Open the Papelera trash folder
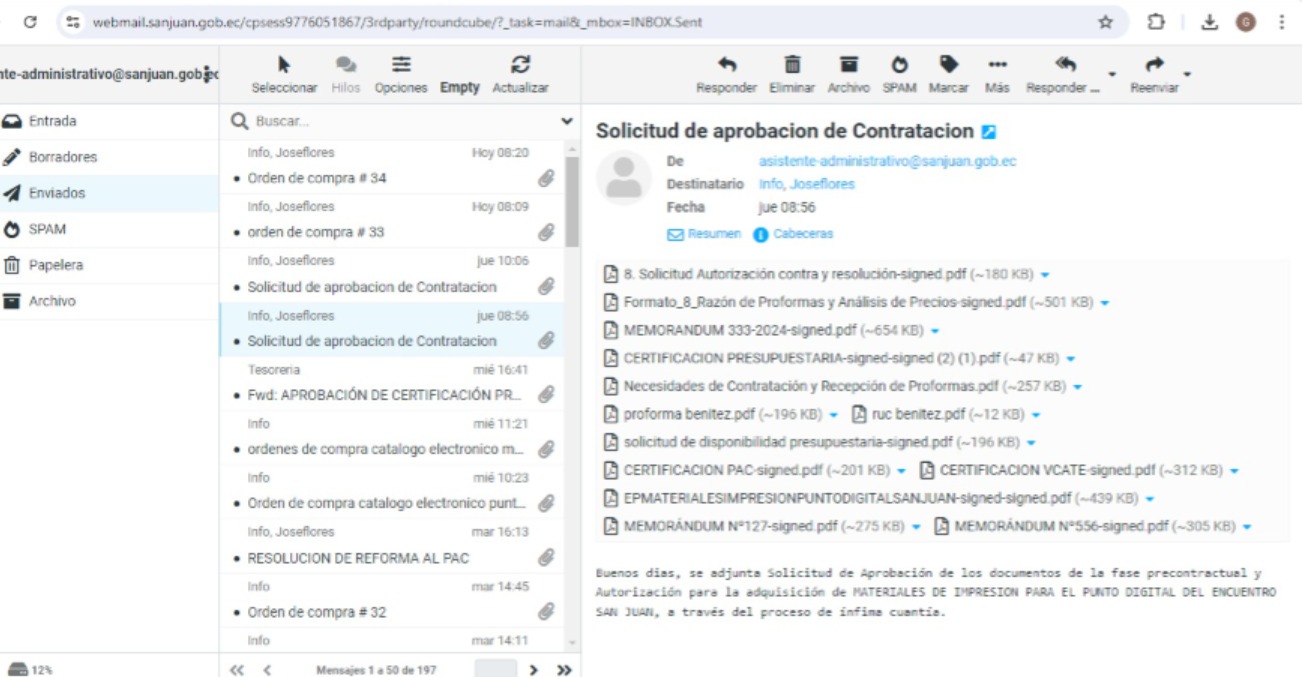 pyautogui.click(x=55, y=265)
